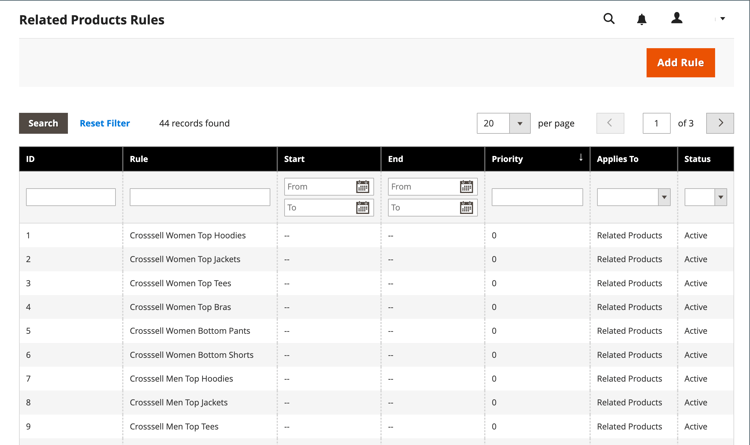Go to the next page arrow

click(720, 123)
